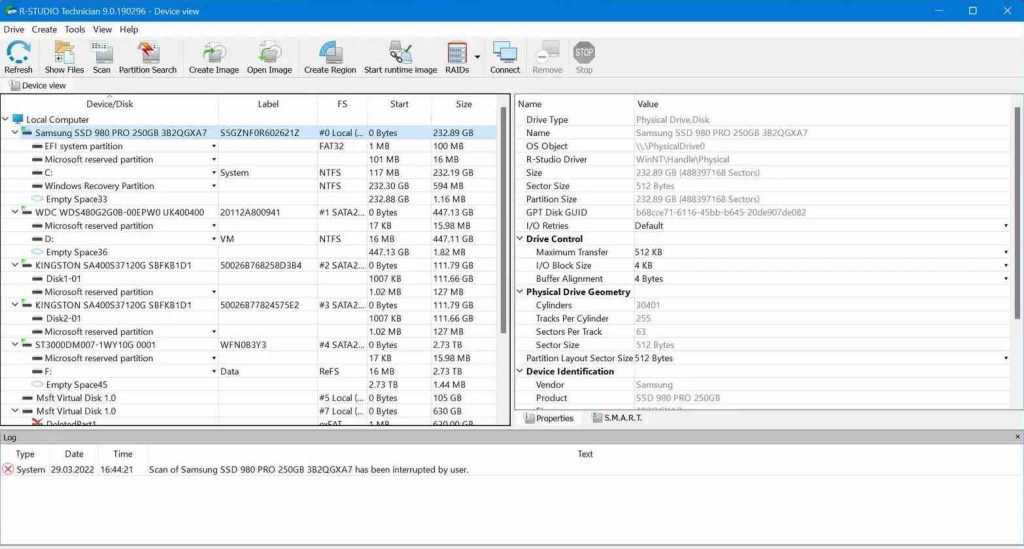This screenshot has height=549, width=1024.
Task: Click the Samsung SSD 980 PRO drive icon
Action: pyautogui.click(x=27, y=133)
